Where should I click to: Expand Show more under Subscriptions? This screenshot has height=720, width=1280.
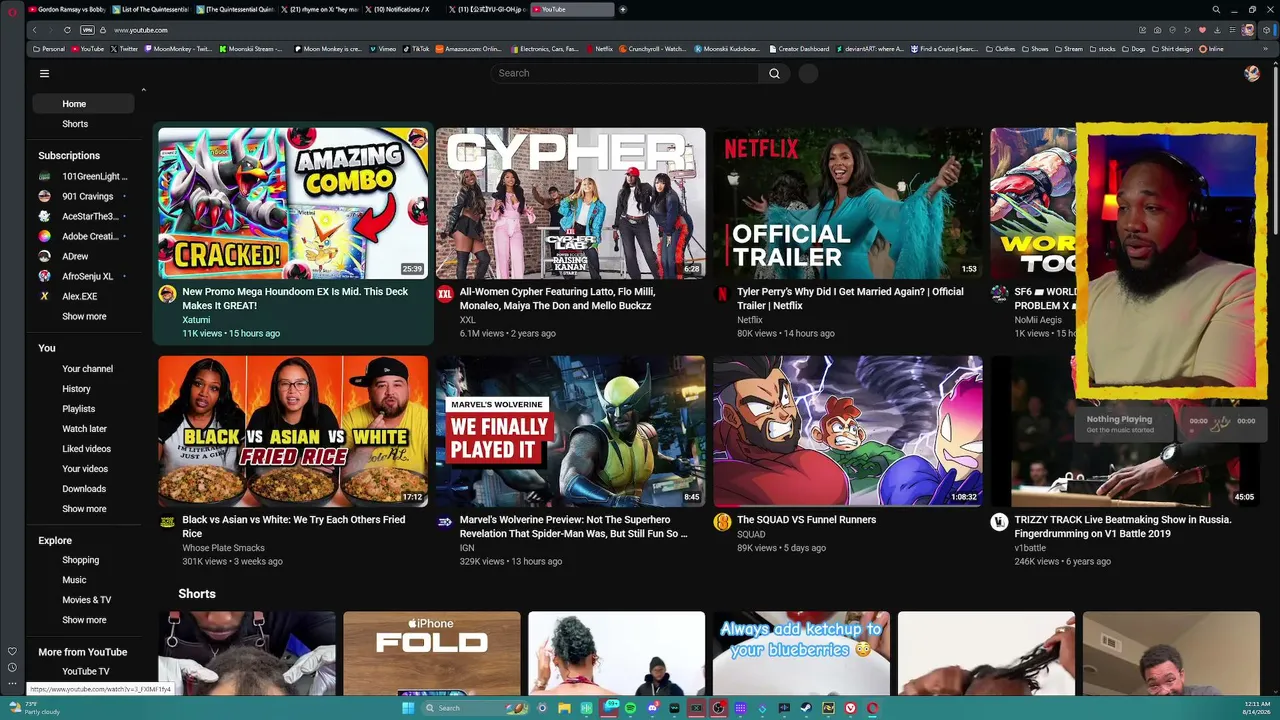[x=84, y=316]
